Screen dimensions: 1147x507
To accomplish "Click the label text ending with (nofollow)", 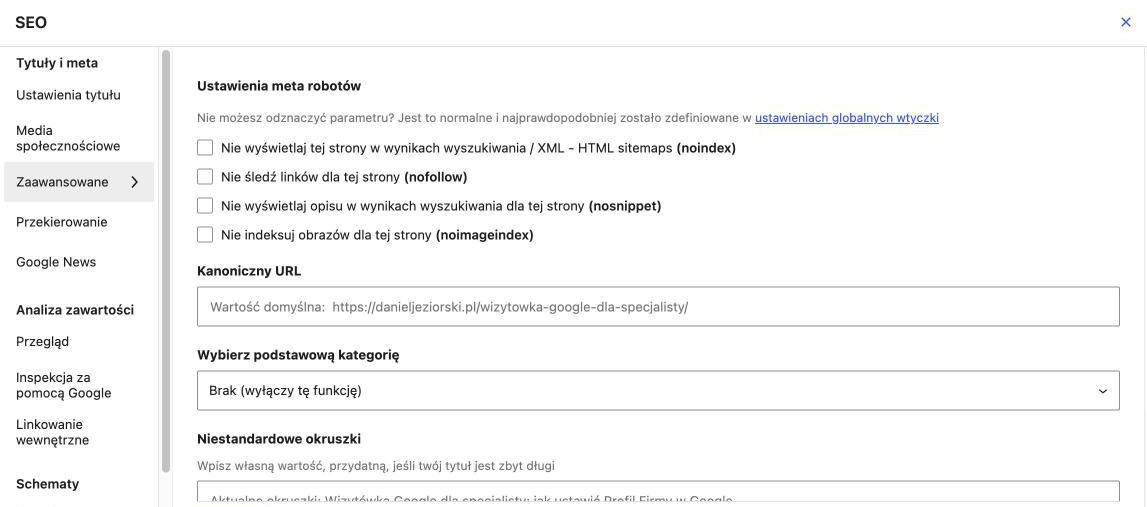I will click(344, 177).
